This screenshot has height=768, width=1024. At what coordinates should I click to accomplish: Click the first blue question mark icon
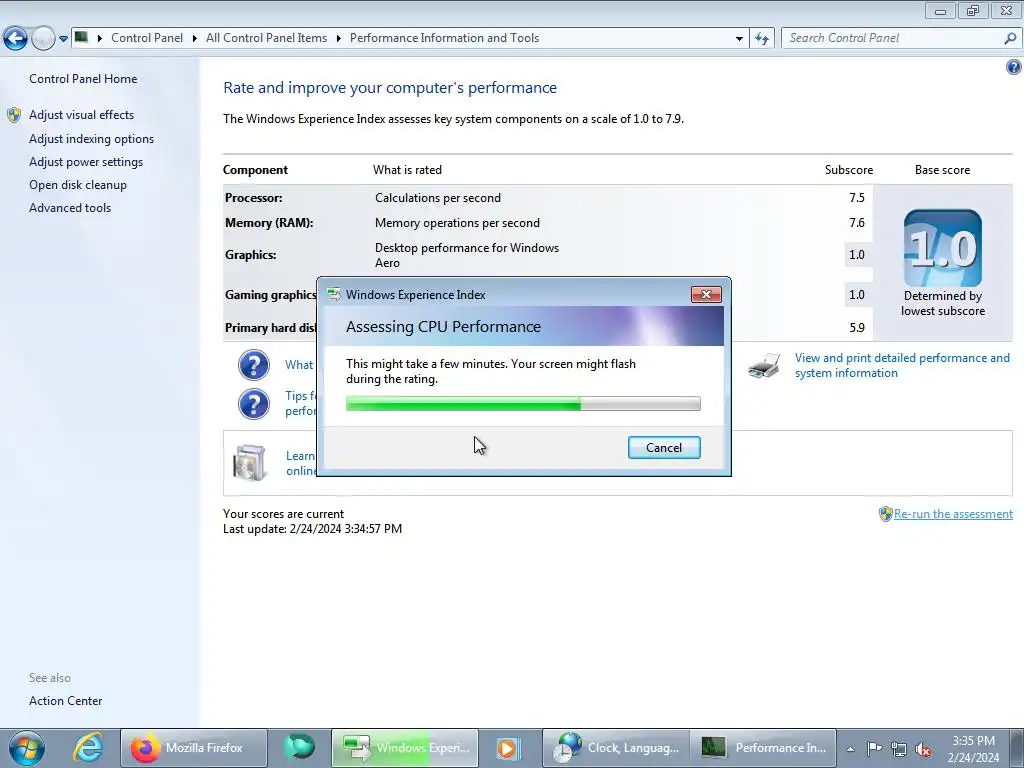[x=253, y=365]
